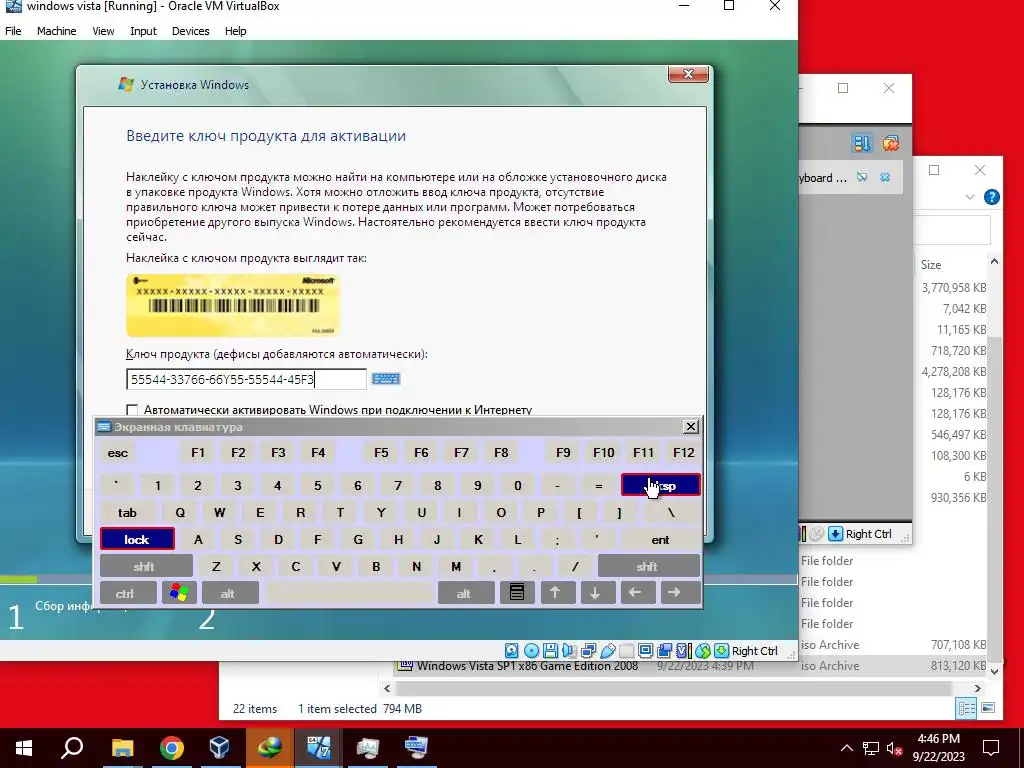Click display settings icon in VM status bar
1024x768 pixels.
(x=646, y=650)
